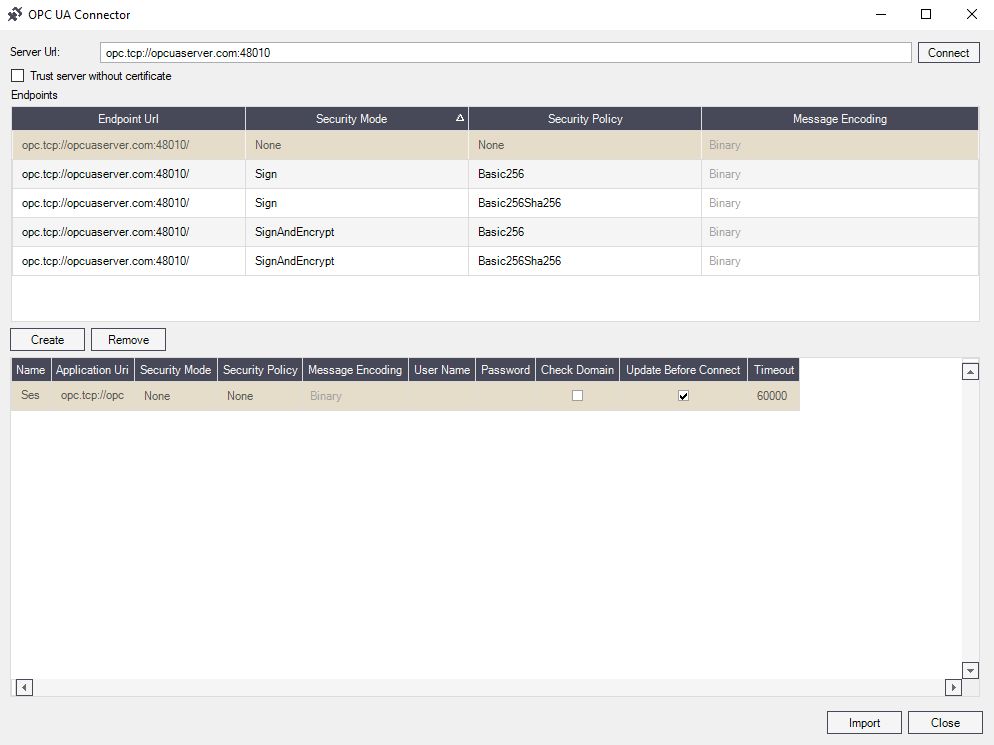Click the Message Encoding column header
This screenshot has height=745, width=994.
839,118
